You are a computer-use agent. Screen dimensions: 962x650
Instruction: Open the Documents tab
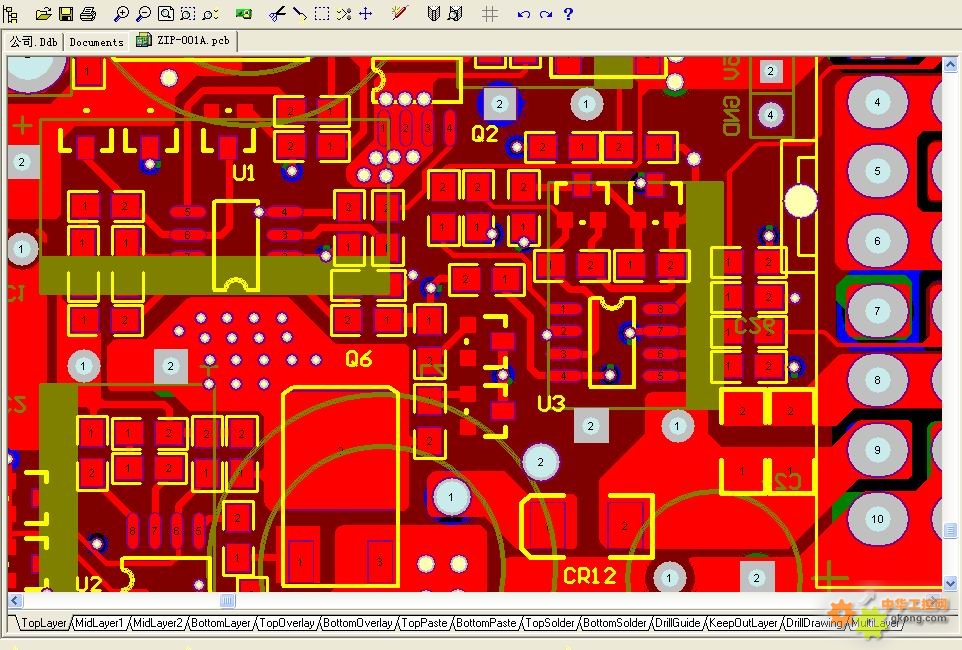click(x=96, y=42)
